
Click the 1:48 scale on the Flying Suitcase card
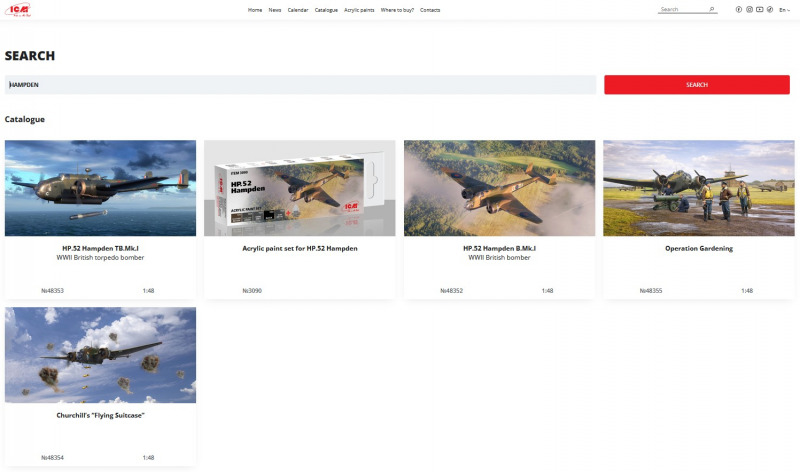click(148, 458)
